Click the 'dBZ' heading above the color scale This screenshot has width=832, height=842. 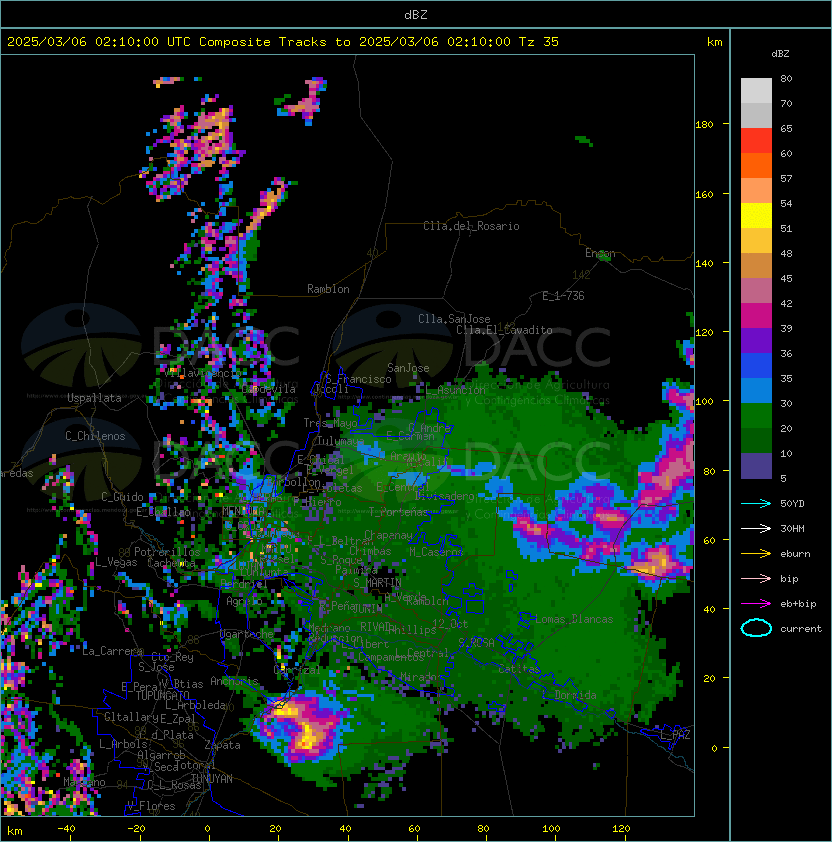[x=780, y=54]
